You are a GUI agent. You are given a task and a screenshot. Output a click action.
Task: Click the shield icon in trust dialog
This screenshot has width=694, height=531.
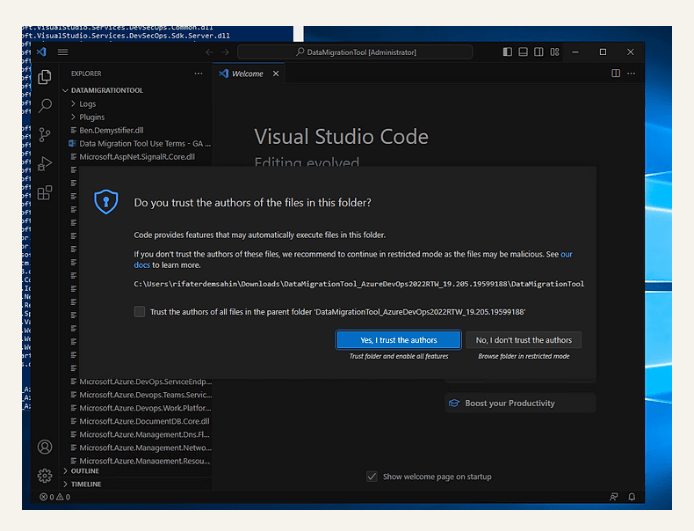(106, 202)
